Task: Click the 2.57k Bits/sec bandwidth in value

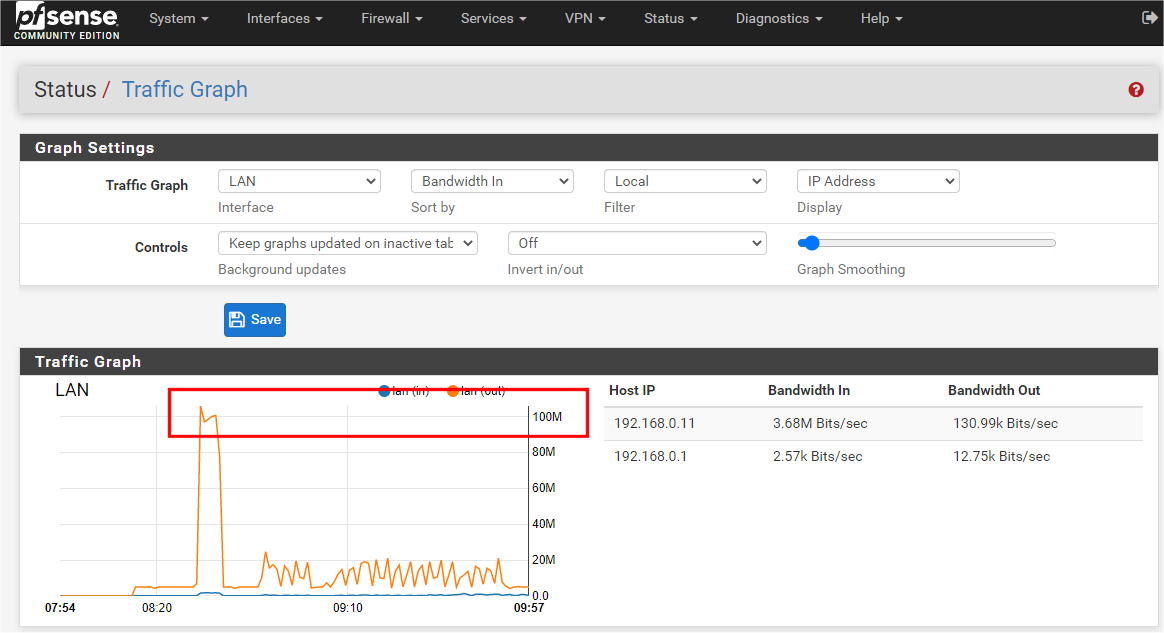Action: pyautogui.click(x=817, y=456)
